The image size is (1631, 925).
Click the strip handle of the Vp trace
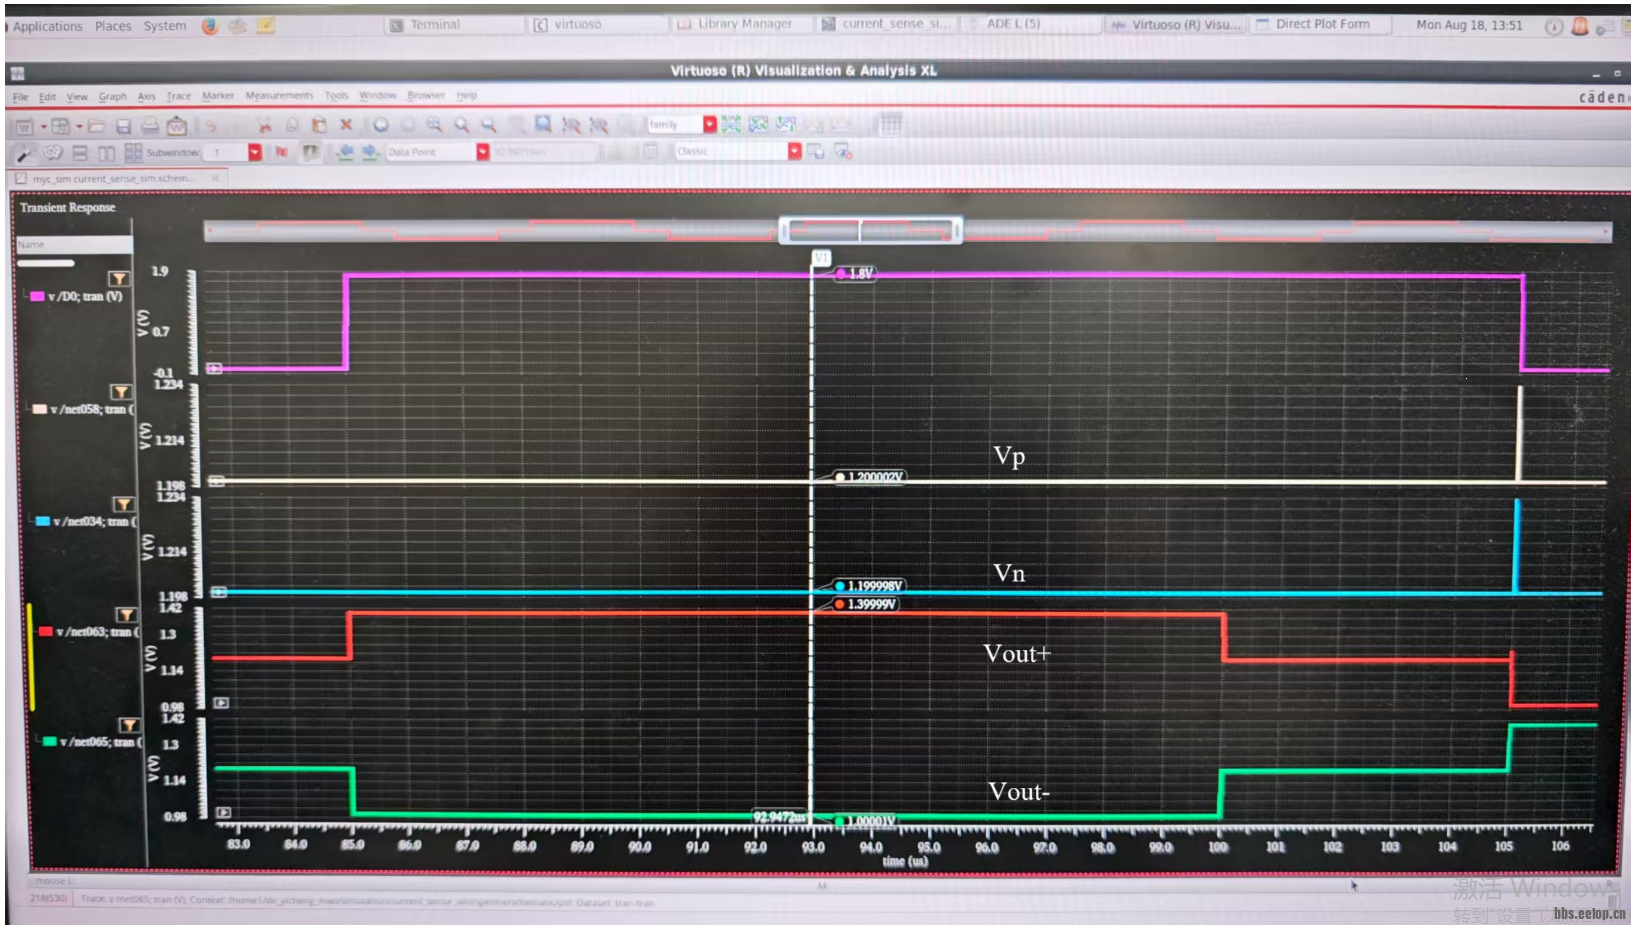click(x=216, y=481)
